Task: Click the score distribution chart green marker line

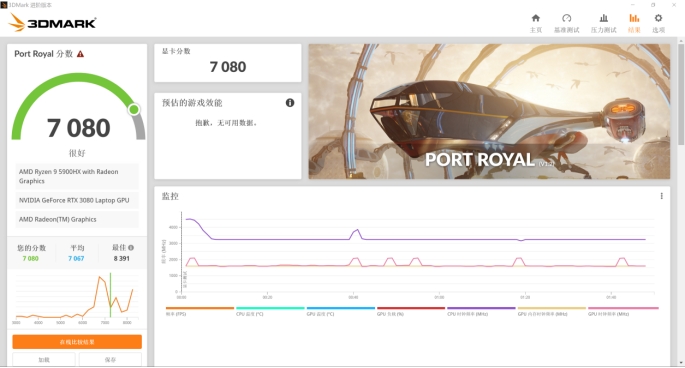Action: (111, 295)
